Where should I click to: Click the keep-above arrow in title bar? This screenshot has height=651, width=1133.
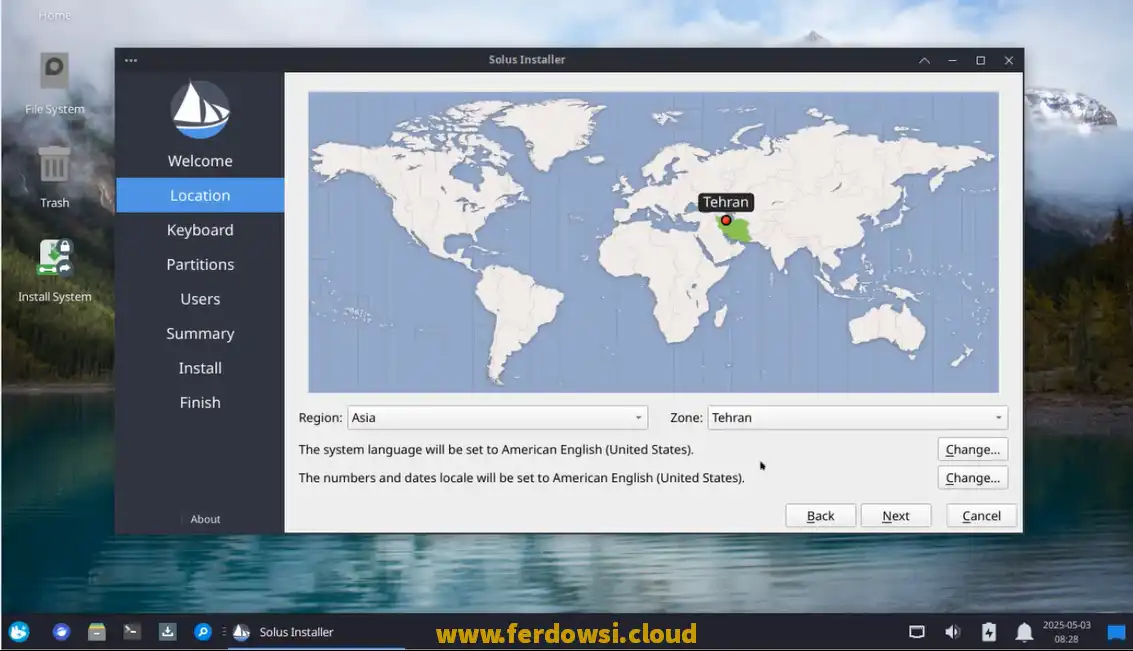924,61
